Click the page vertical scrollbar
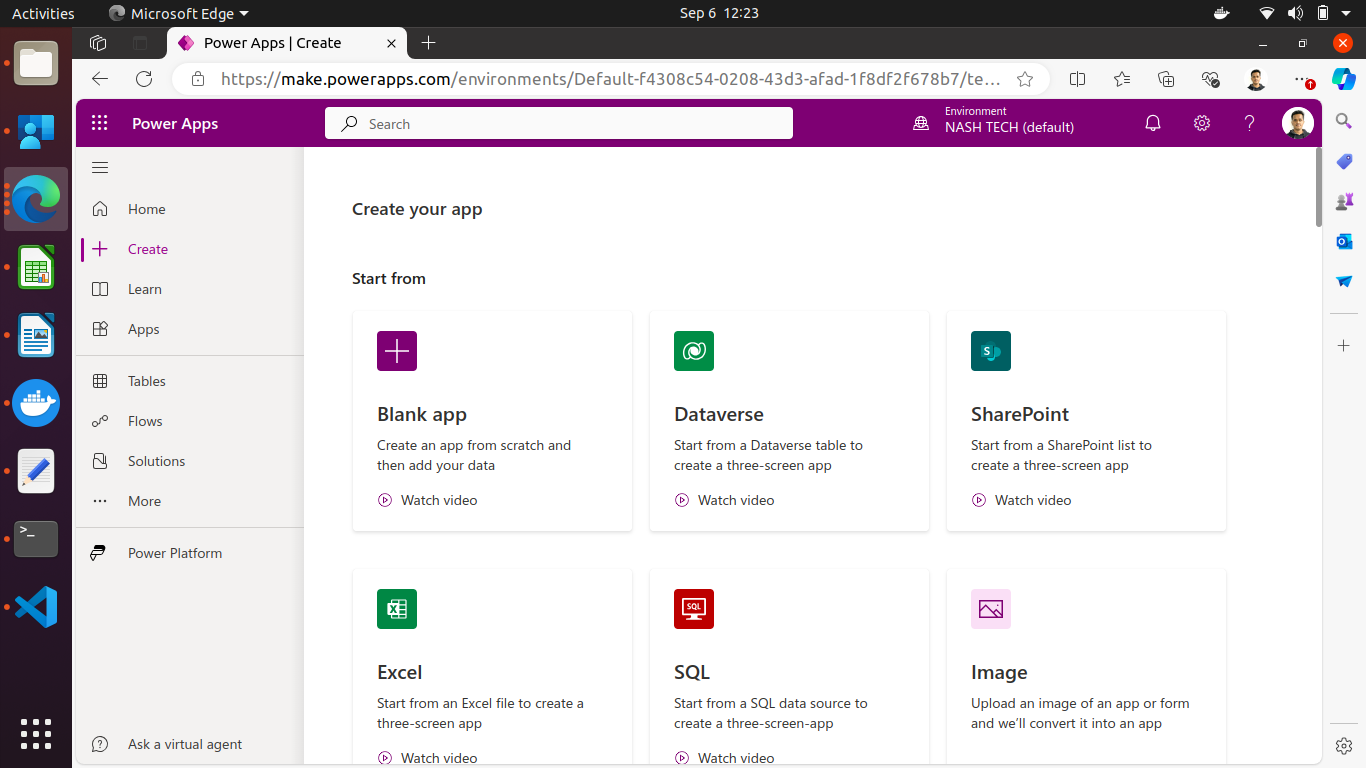Viewport: 1366px width, 768px height. 1318,189
